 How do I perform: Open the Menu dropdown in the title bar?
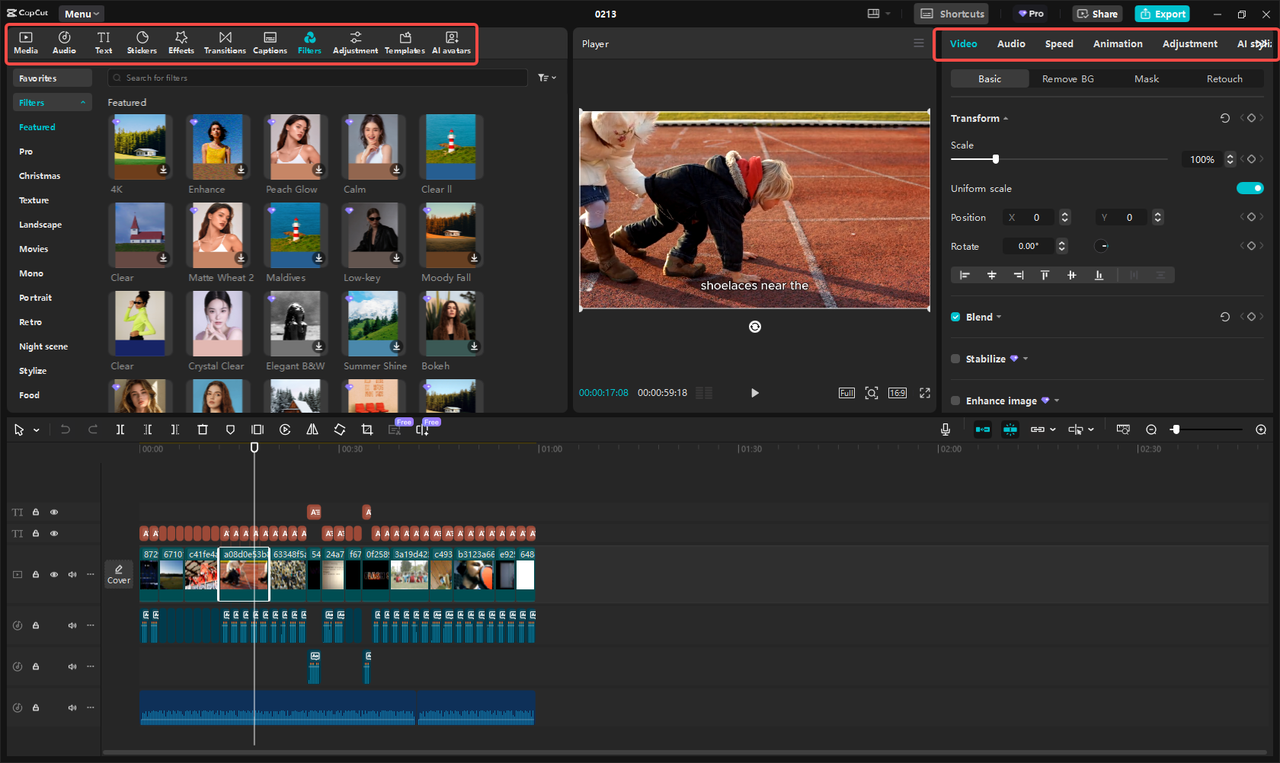80,13
